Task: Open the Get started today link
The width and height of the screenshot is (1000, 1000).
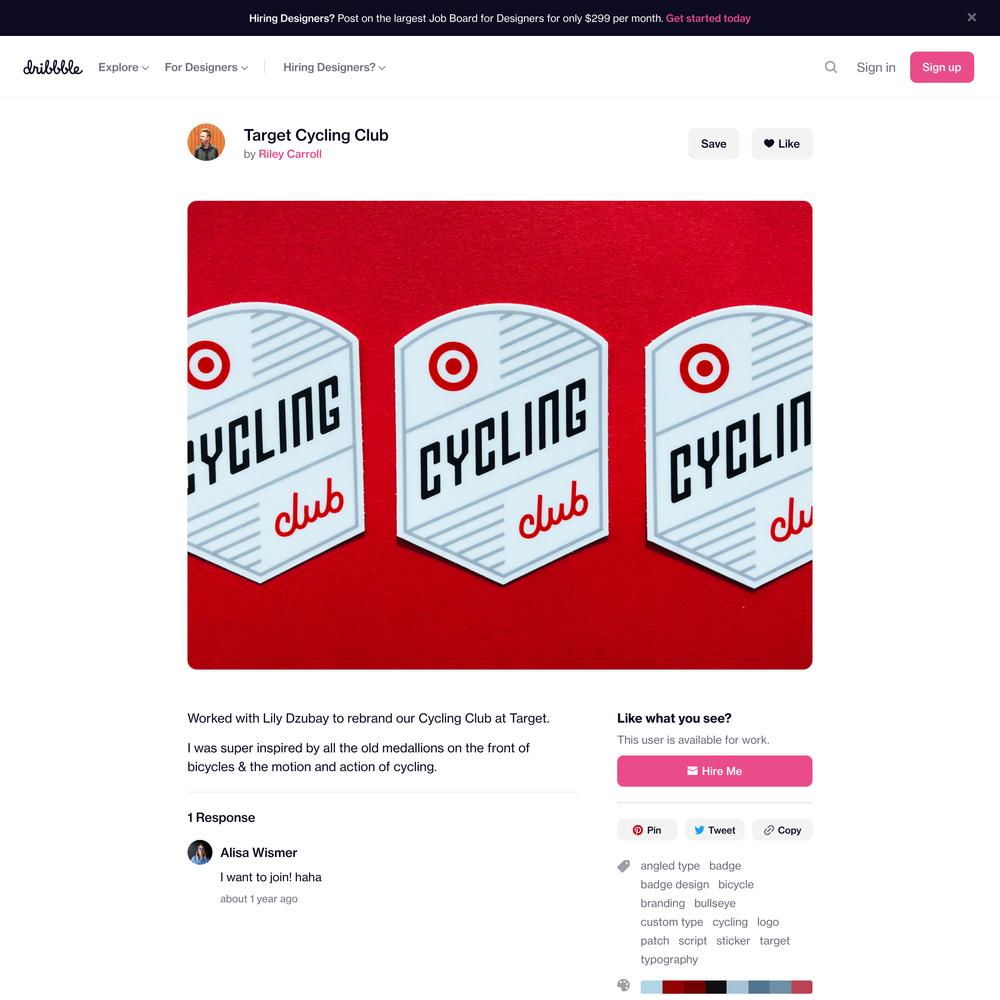Action: click(x=708, y=18)
